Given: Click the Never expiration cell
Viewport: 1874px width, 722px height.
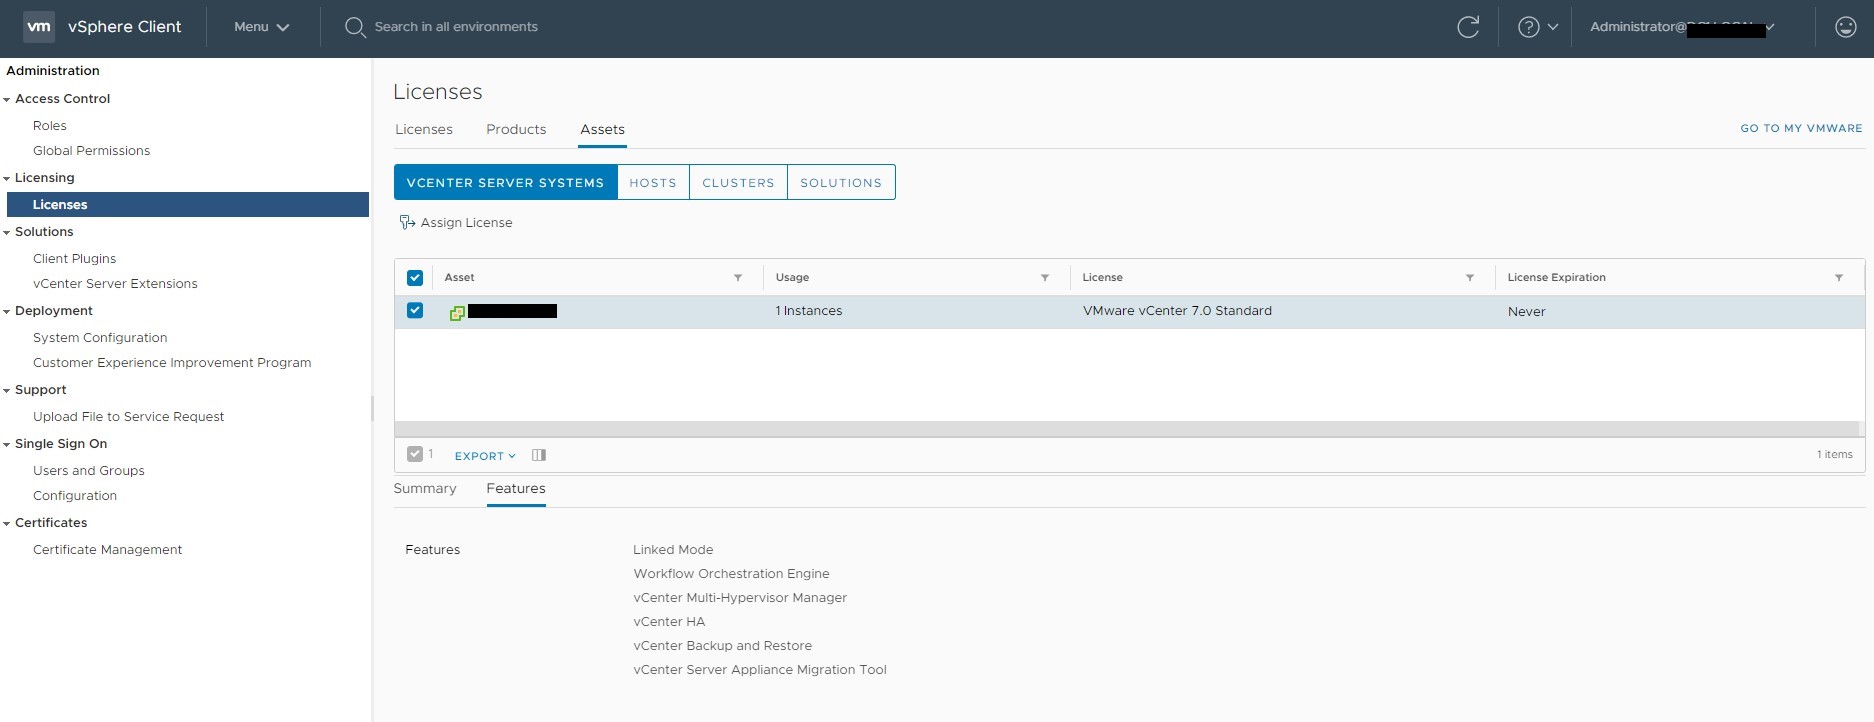Looking at the screenshot, I should pyautogui.click(x=1527, y=312).
